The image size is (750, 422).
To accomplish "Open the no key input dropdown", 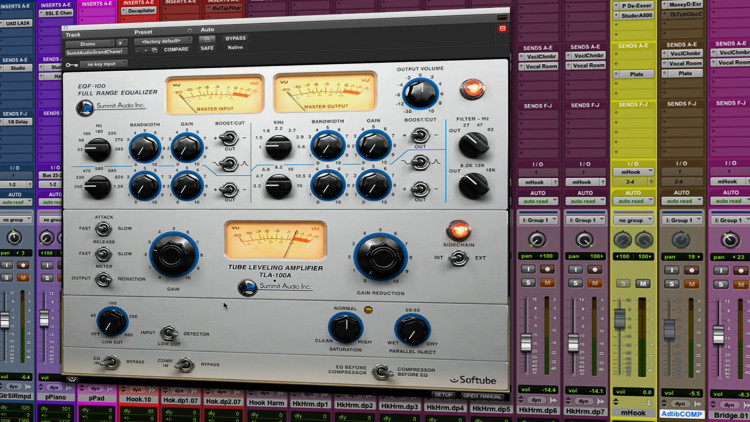I will point(104,64).
